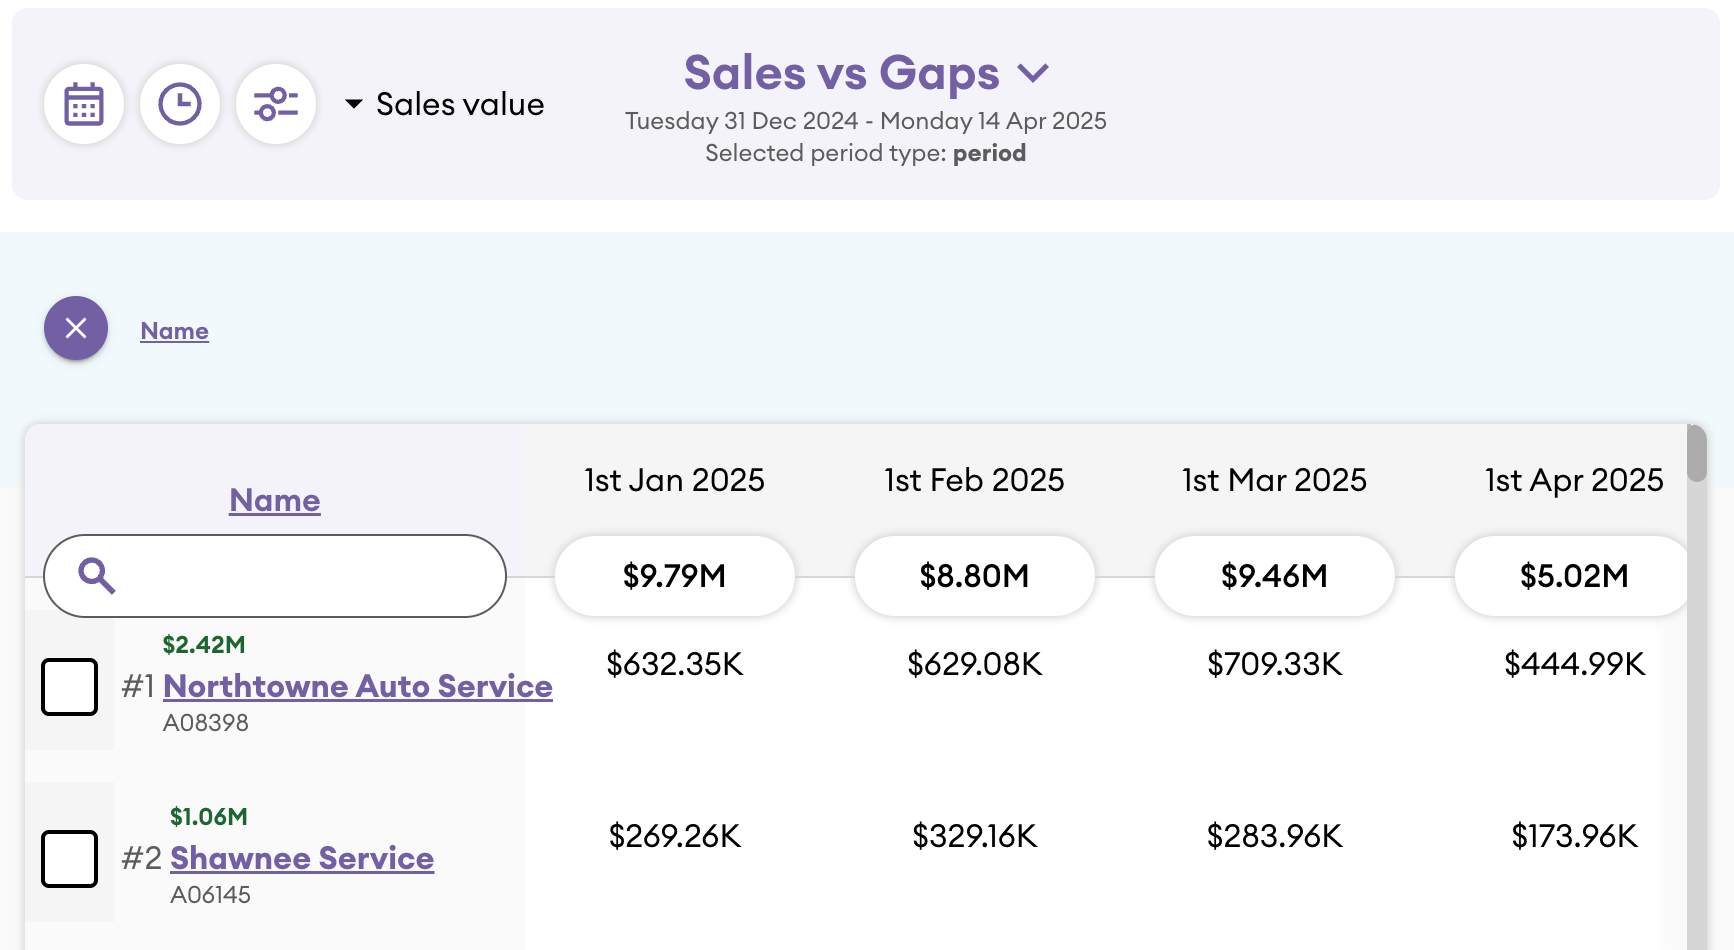This screenshot has height=950, width=1734.
Task: Click the search magnifier icon
Action: tap(97, 576)
